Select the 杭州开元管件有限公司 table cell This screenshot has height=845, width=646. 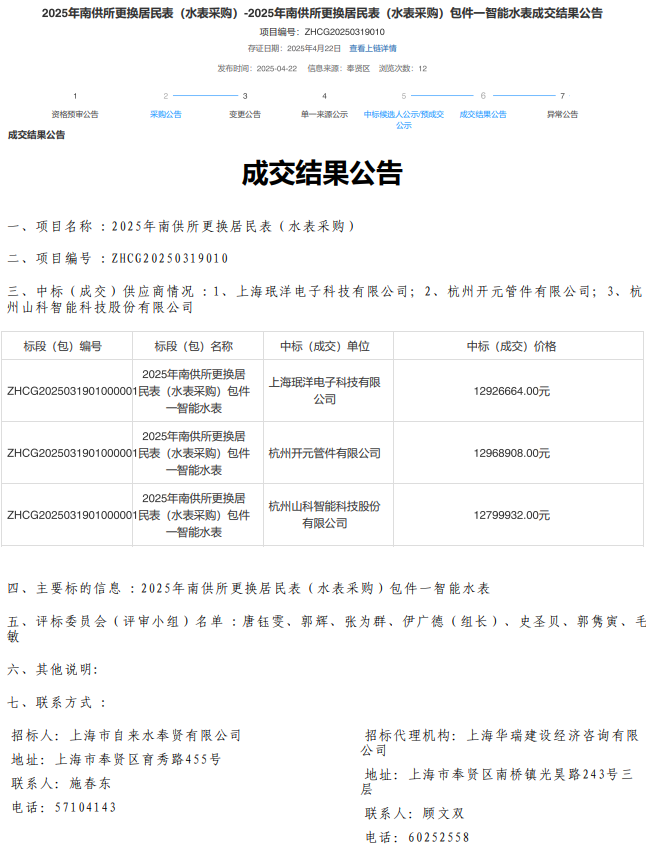click(325, 453)
